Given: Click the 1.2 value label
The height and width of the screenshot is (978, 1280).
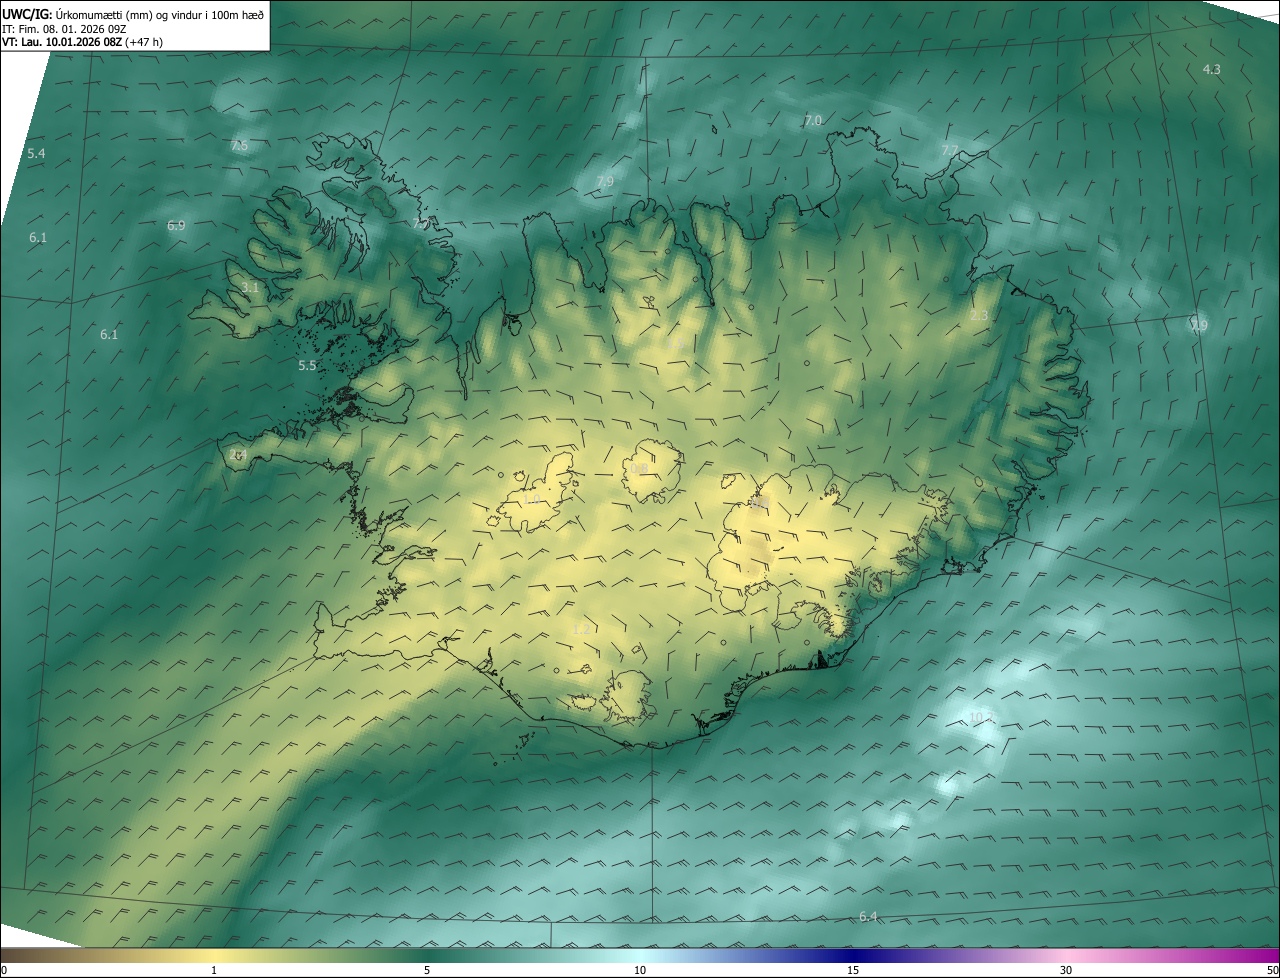Looking at the screenshot, I should 582,629.
